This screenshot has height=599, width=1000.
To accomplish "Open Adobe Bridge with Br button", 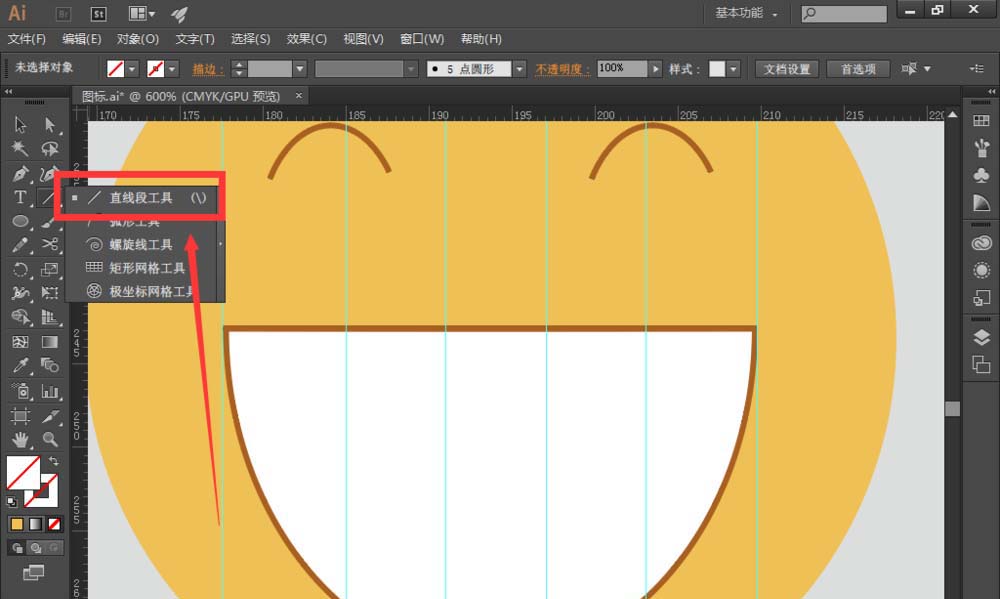I will tap(63, 14).
